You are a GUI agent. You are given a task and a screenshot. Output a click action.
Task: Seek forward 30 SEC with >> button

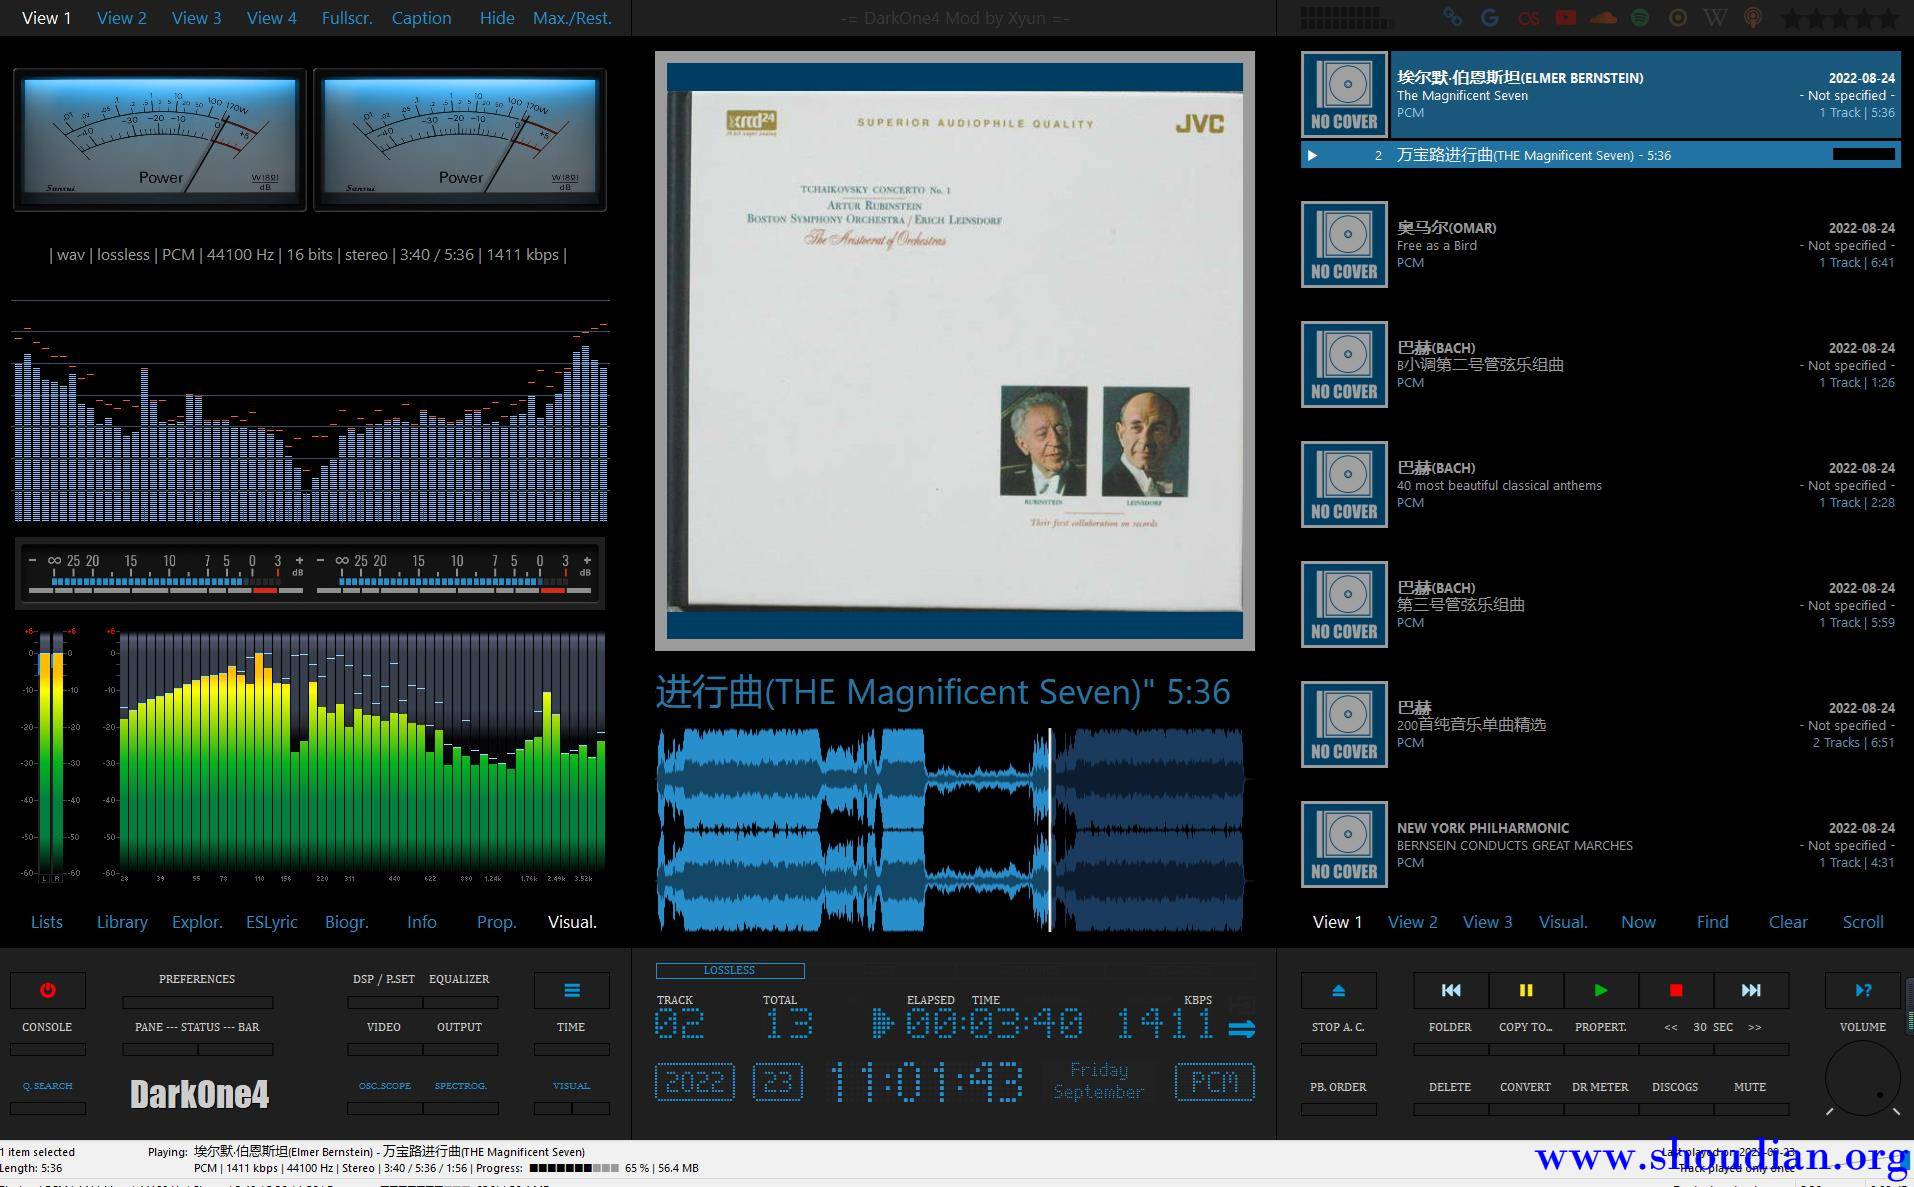[1754, 1027]
